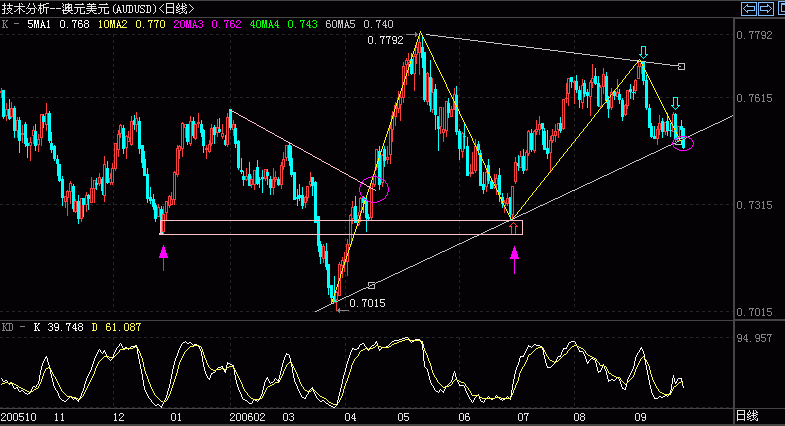Select the 10MA2 0.770 moving average label

[x=132, y=24]
